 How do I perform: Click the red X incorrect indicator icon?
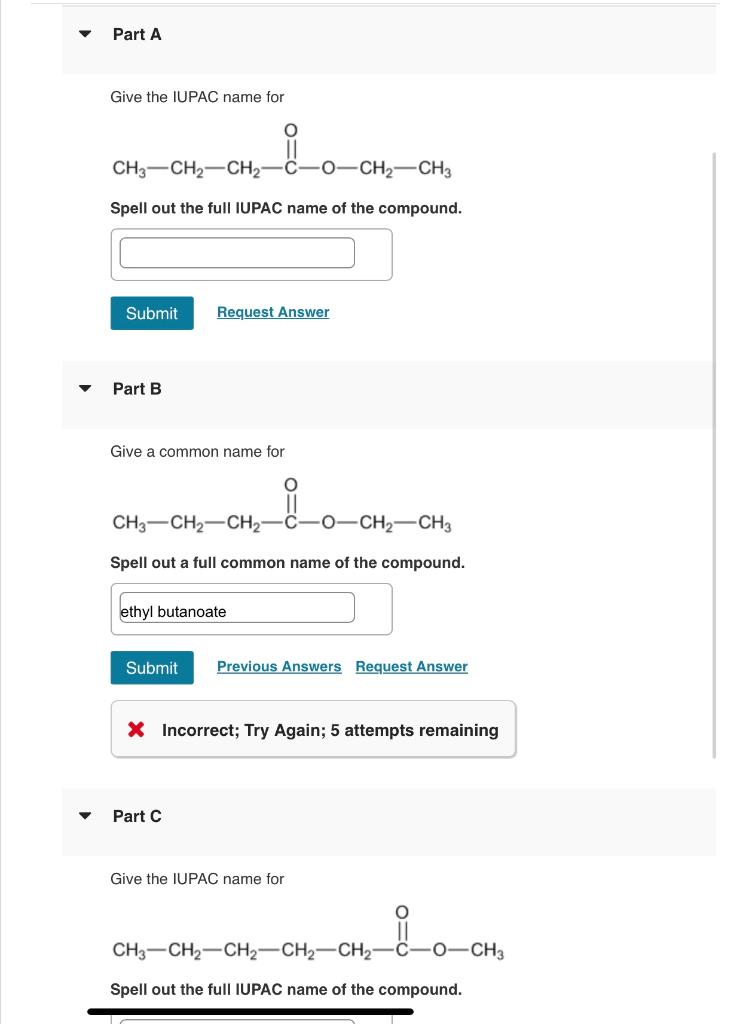136,730
